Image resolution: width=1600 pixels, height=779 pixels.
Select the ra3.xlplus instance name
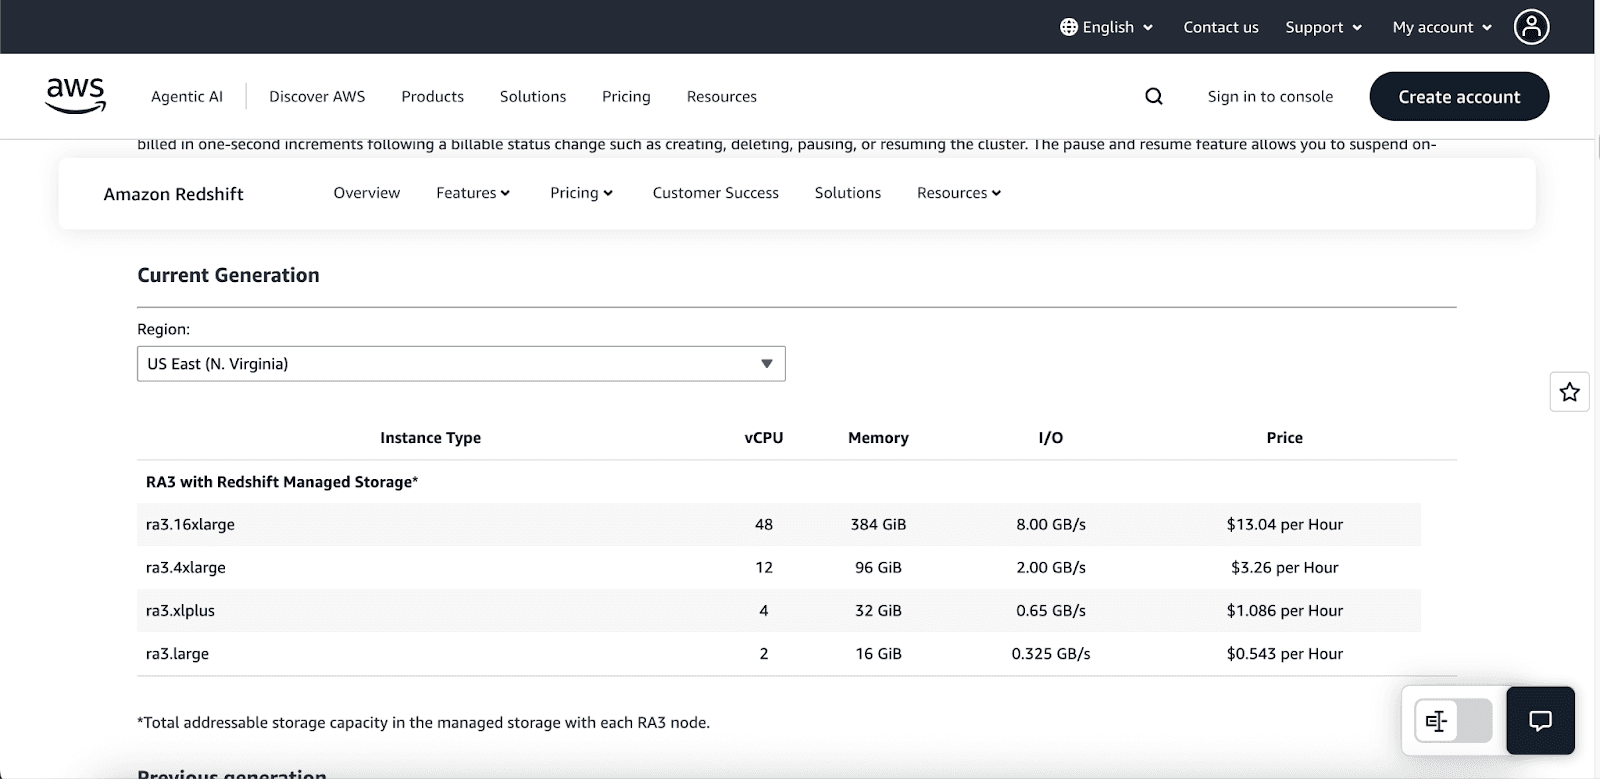pyautogui.click(x=180, y=610)
